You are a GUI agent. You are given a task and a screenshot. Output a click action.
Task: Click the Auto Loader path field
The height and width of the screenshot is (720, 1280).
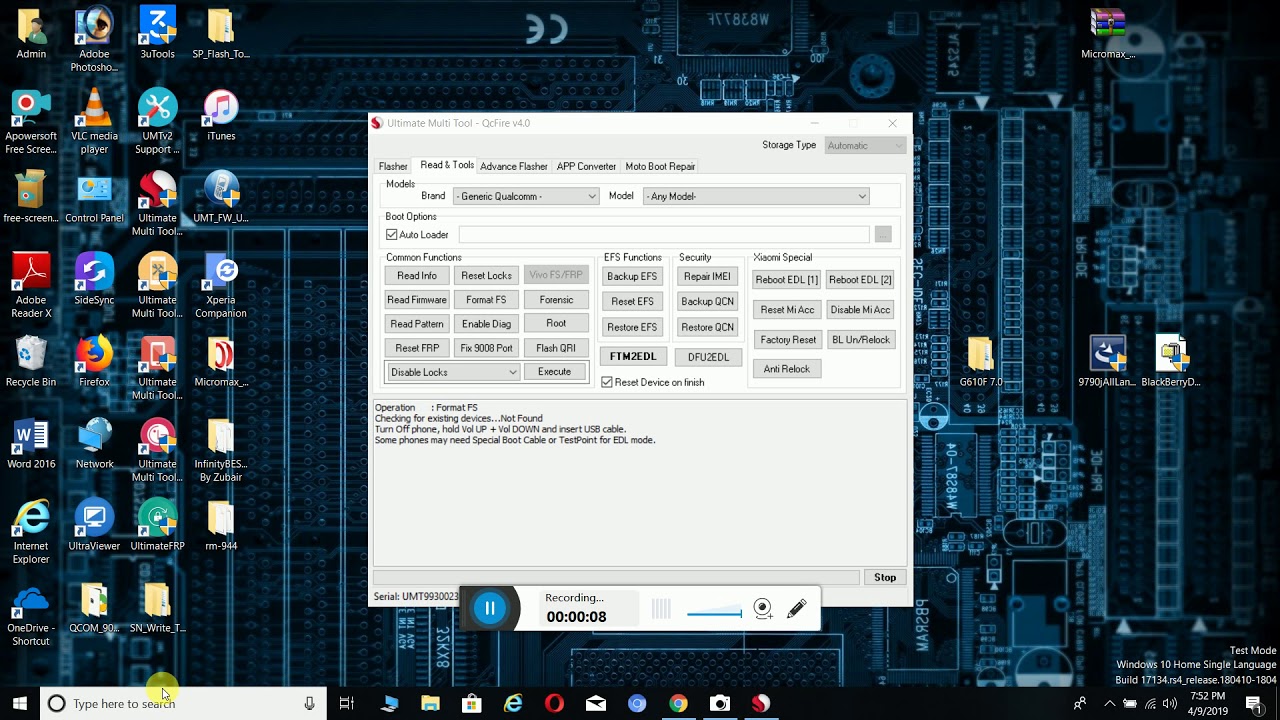pyautogui.click(x=664, y=235)
